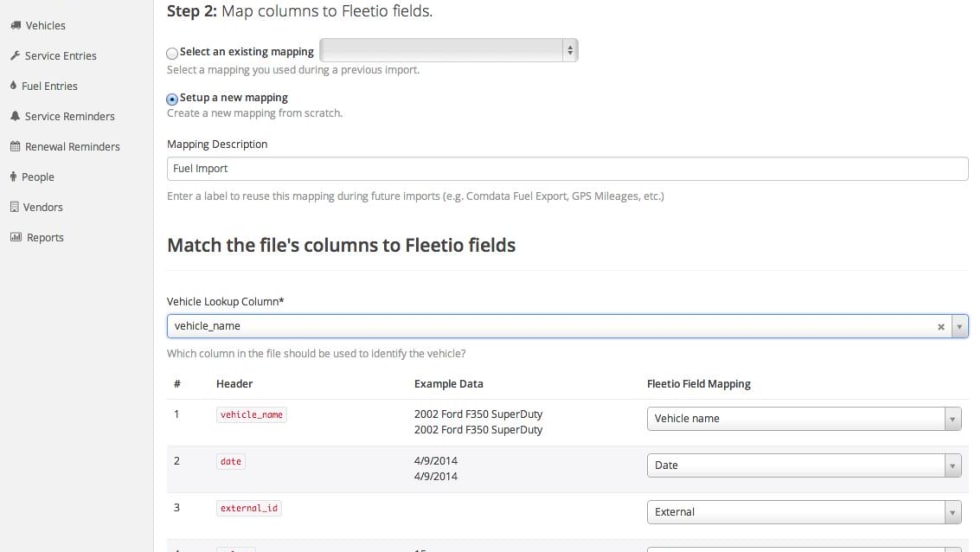This screenshot has width=980, height=552.
Task: Click the Reports chart icon
Action: (15, 238)
